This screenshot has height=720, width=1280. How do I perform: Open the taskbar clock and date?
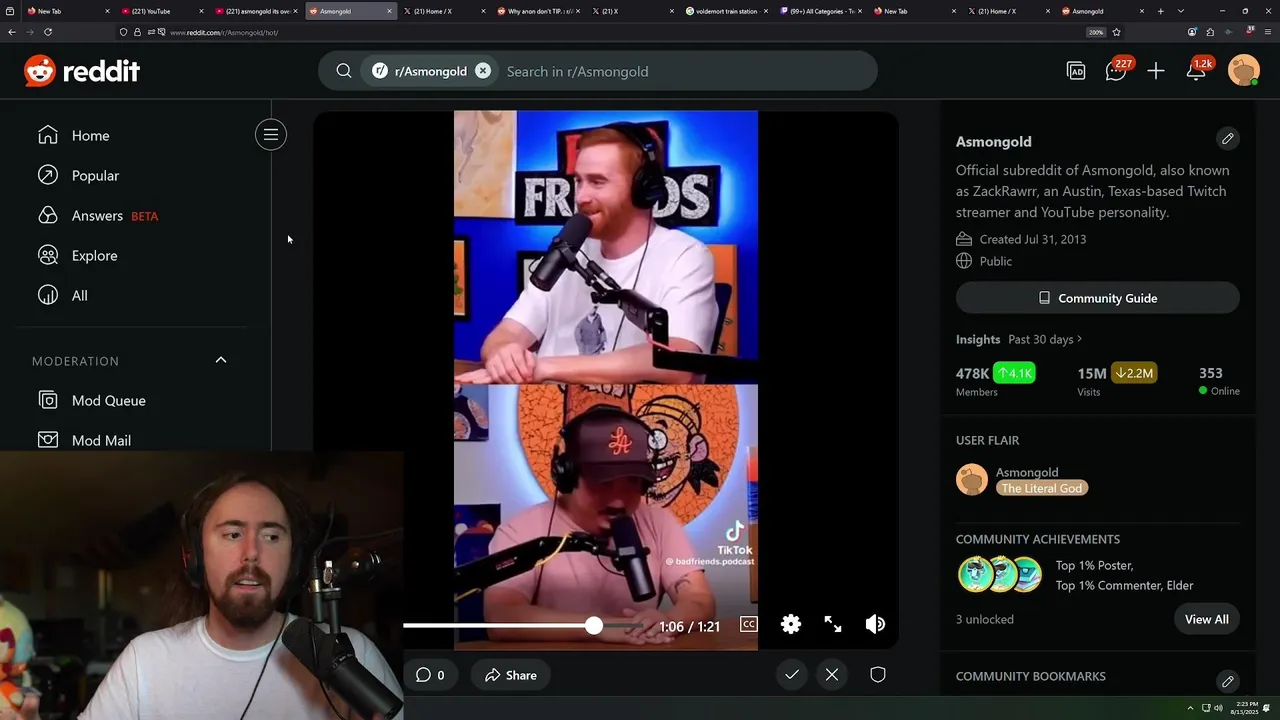point(1246,708)
